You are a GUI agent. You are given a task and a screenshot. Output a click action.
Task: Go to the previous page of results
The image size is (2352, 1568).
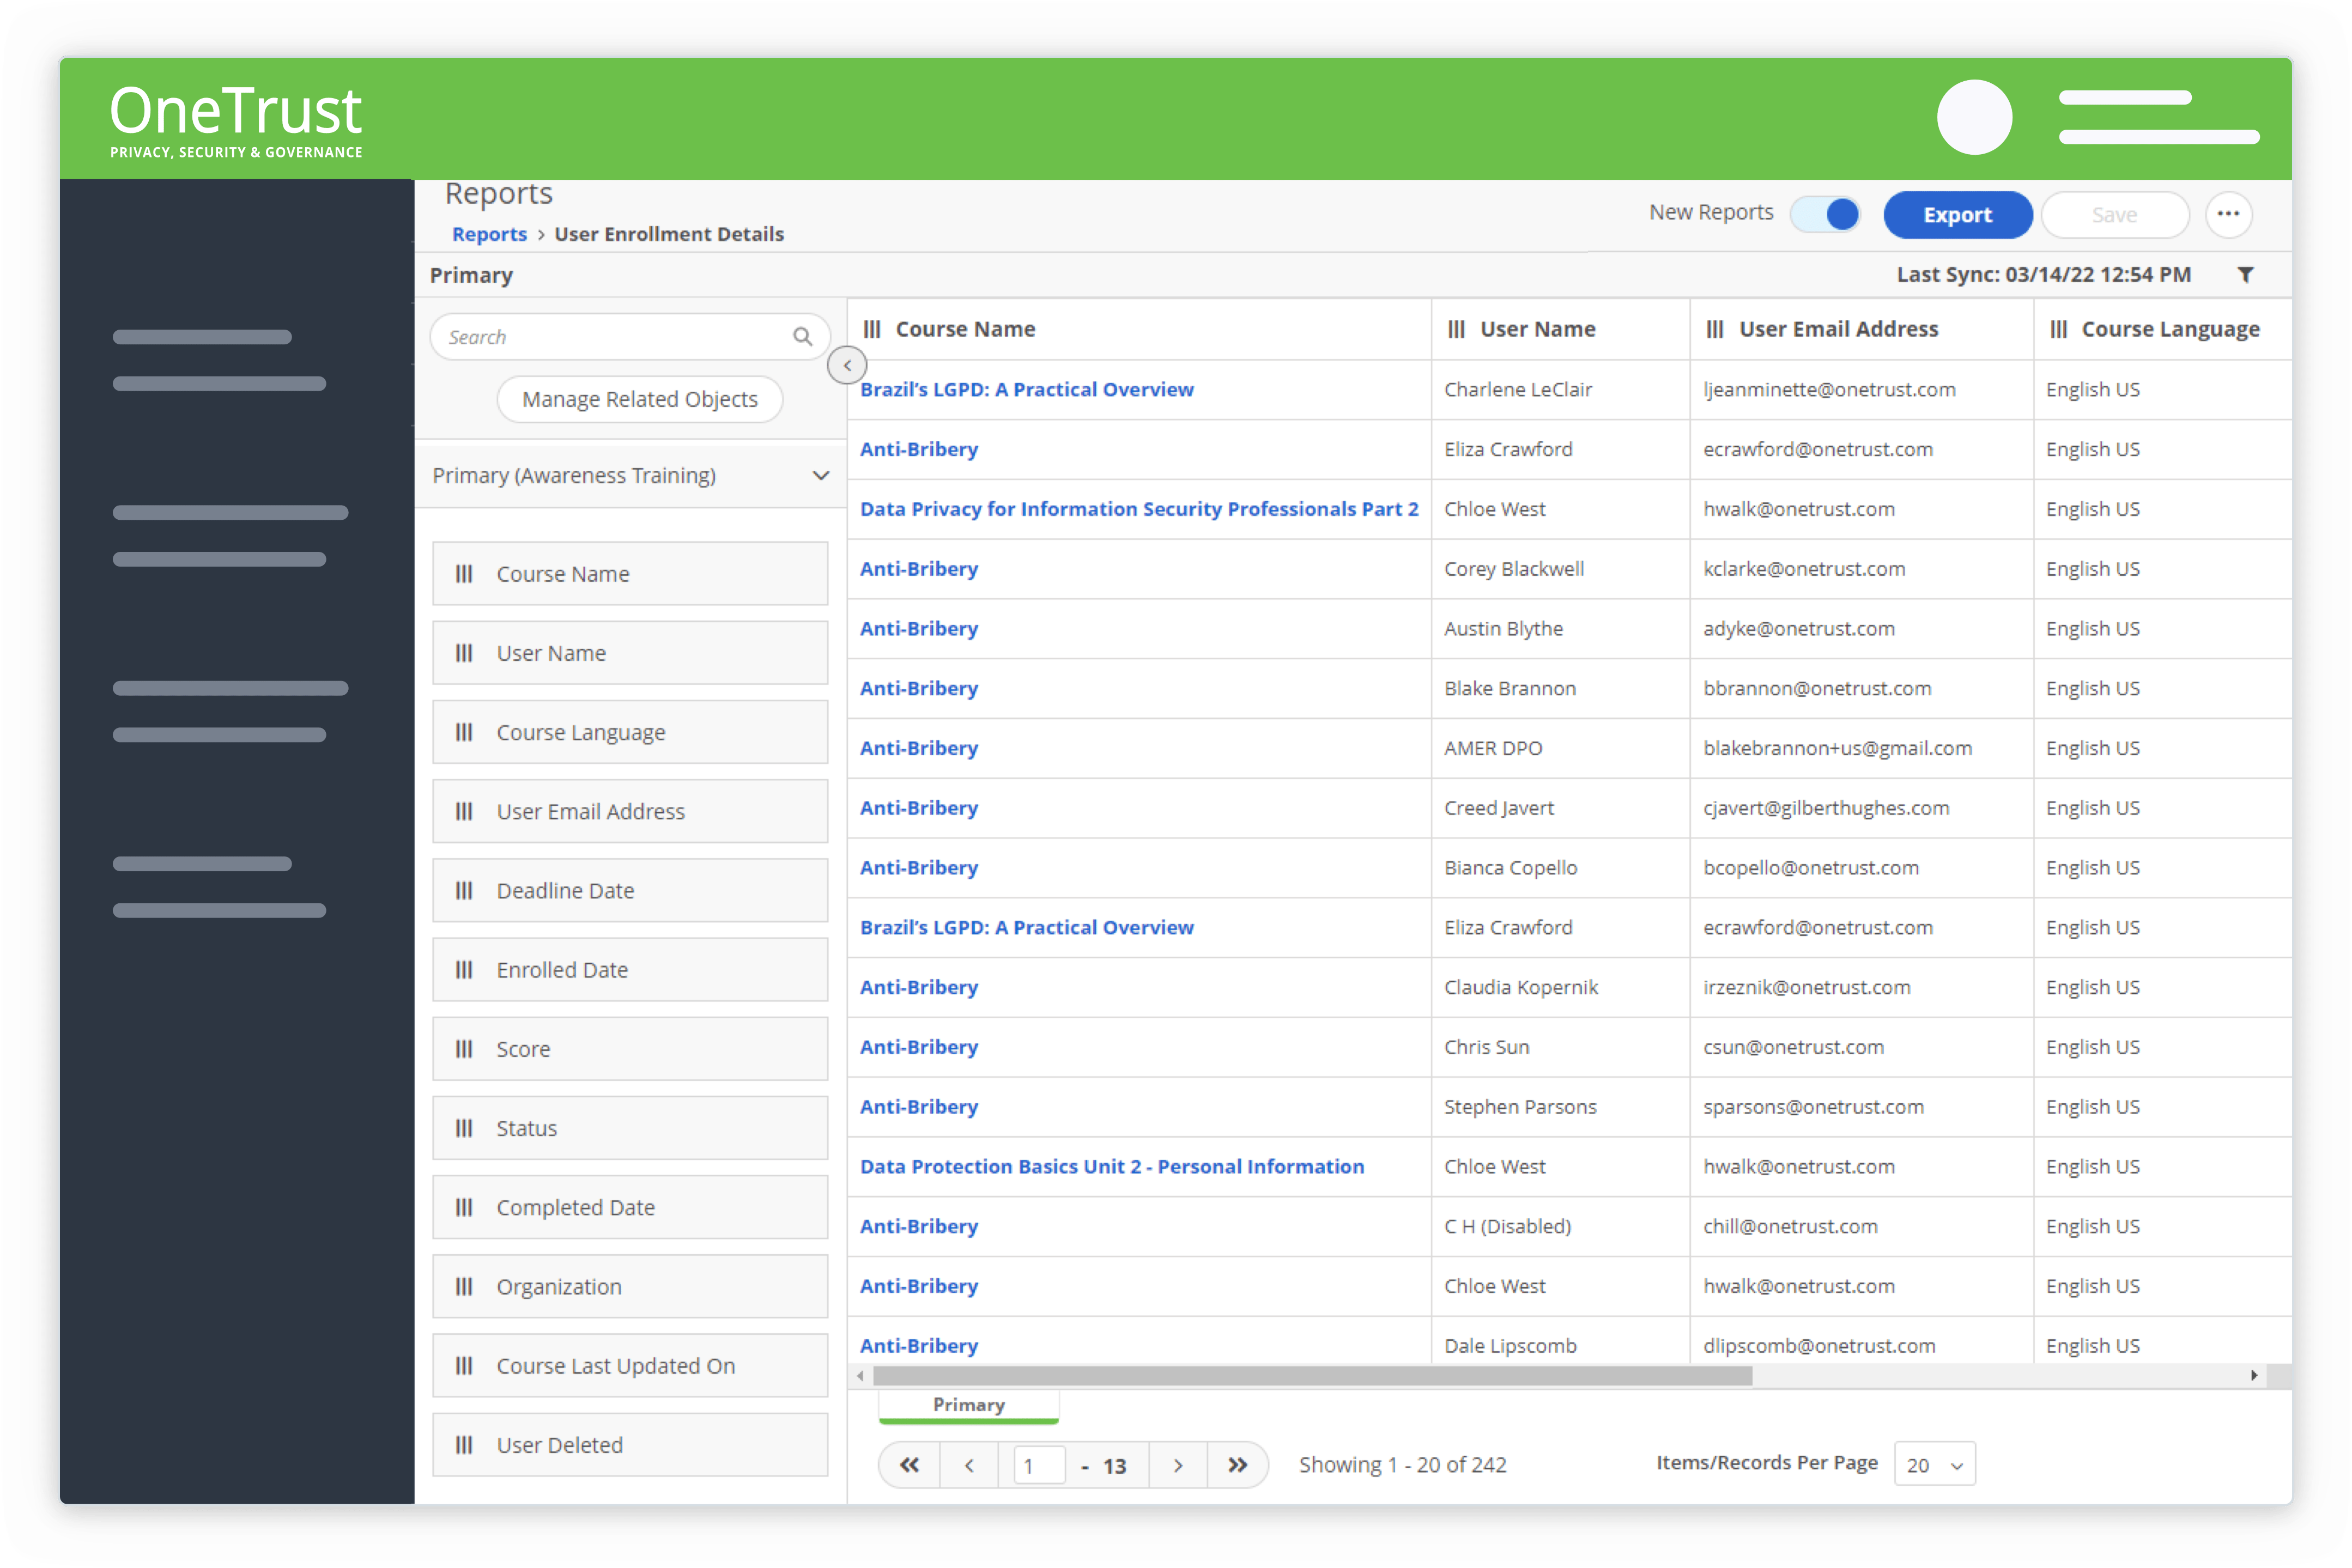click(x=969, y=1465)
